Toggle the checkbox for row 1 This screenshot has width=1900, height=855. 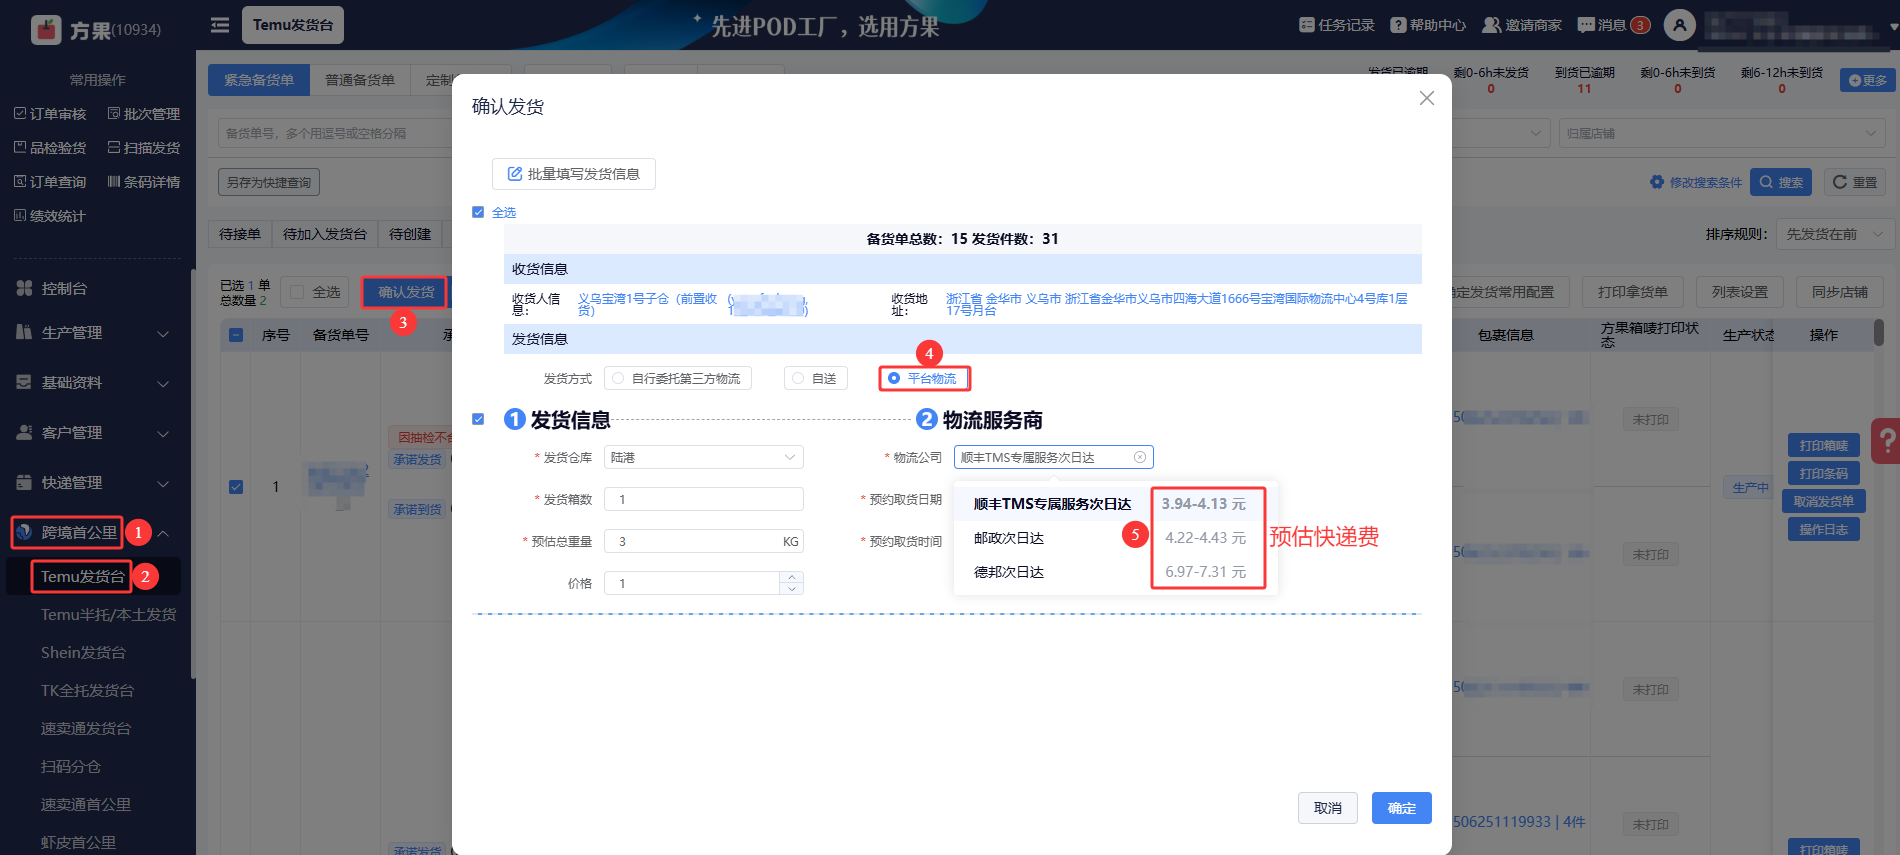pos(236,487)
